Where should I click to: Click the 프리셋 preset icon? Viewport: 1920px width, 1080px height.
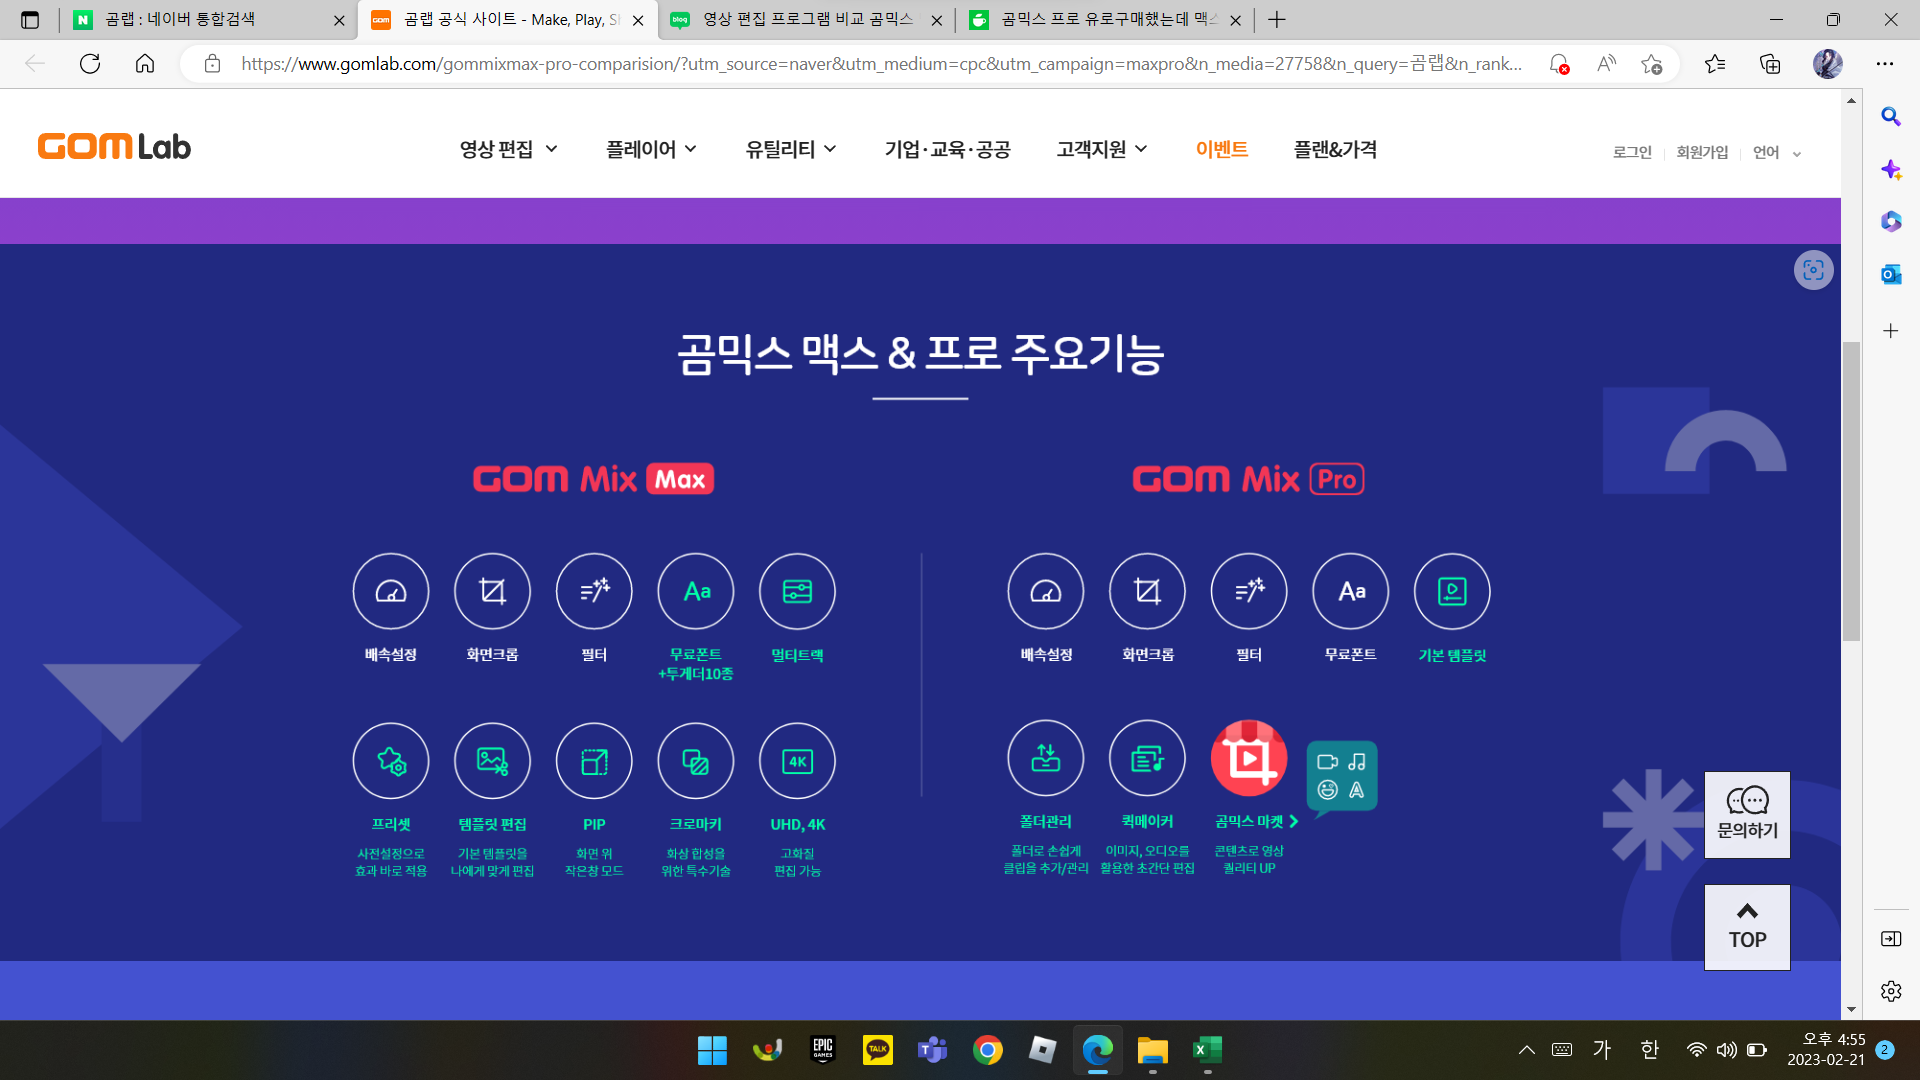coord(391,761)
